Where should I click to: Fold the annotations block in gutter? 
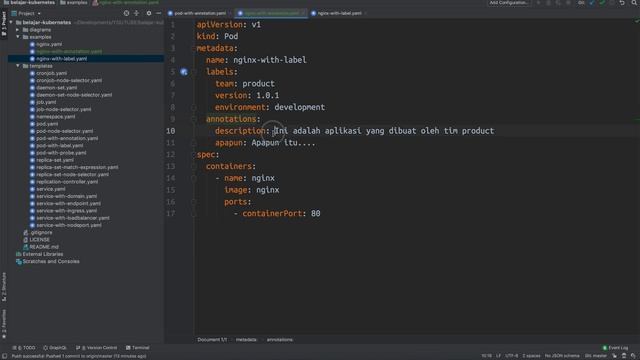(x=194, y=119)
